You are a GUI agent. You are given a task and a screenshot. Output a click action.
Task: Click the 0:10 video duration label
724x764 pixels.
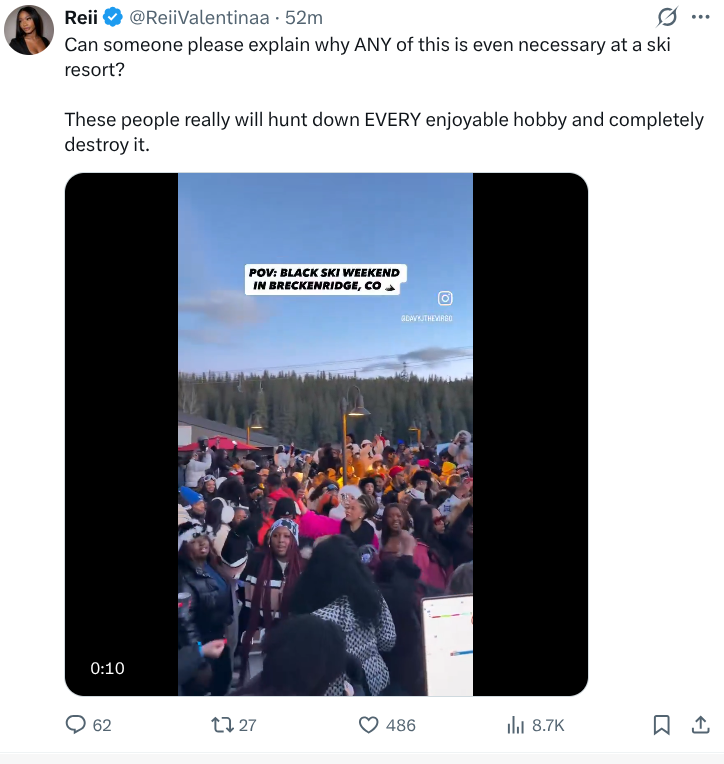coord(107,668)
